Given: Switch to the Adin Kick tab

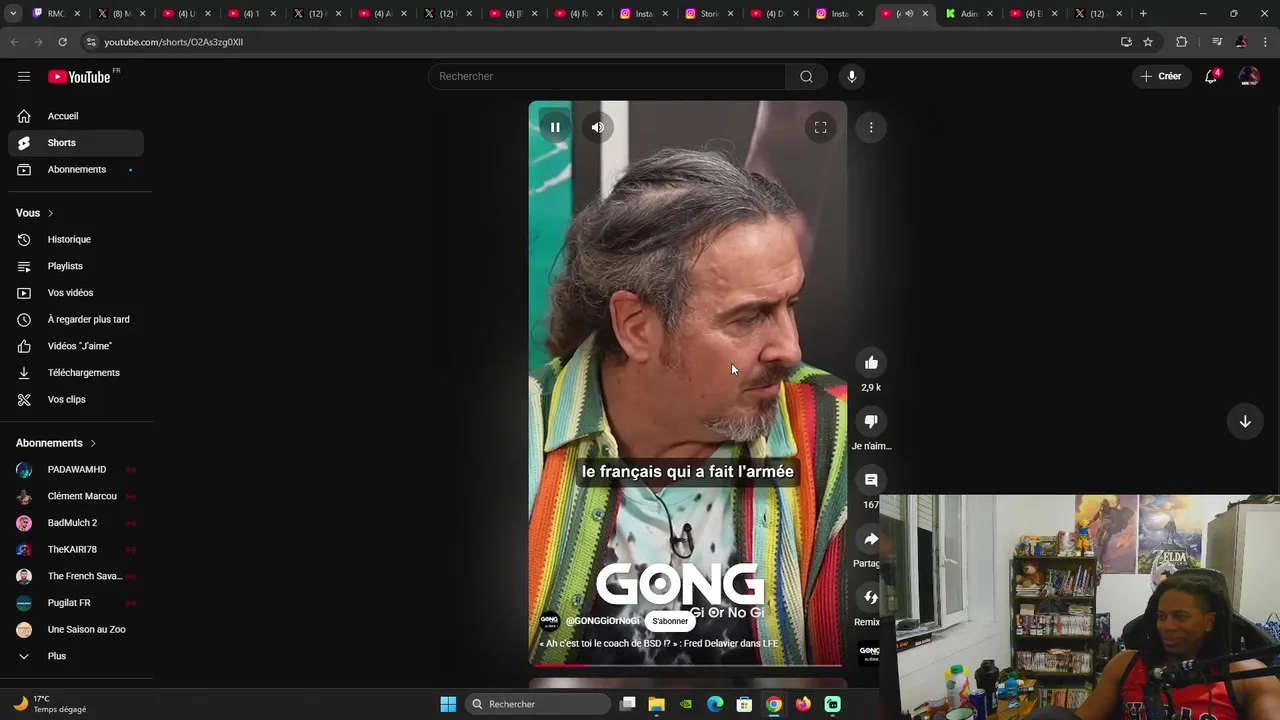Looking at the screenshot, I should (969, 14).
